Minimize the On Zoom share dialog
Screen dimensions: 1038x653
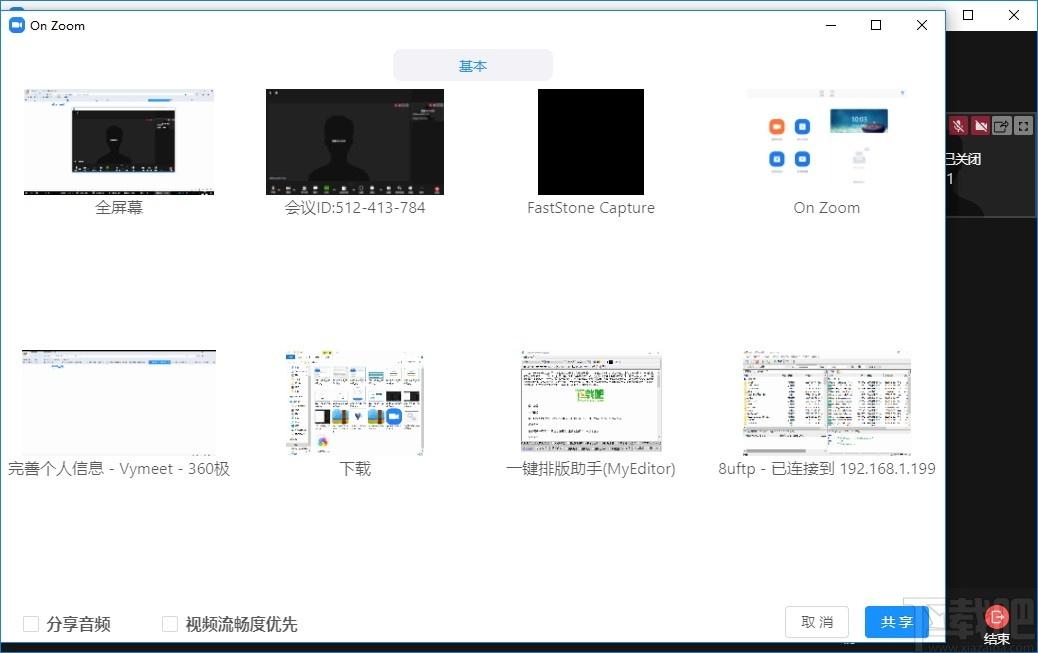pyautogui.click(x=831, y=25)
